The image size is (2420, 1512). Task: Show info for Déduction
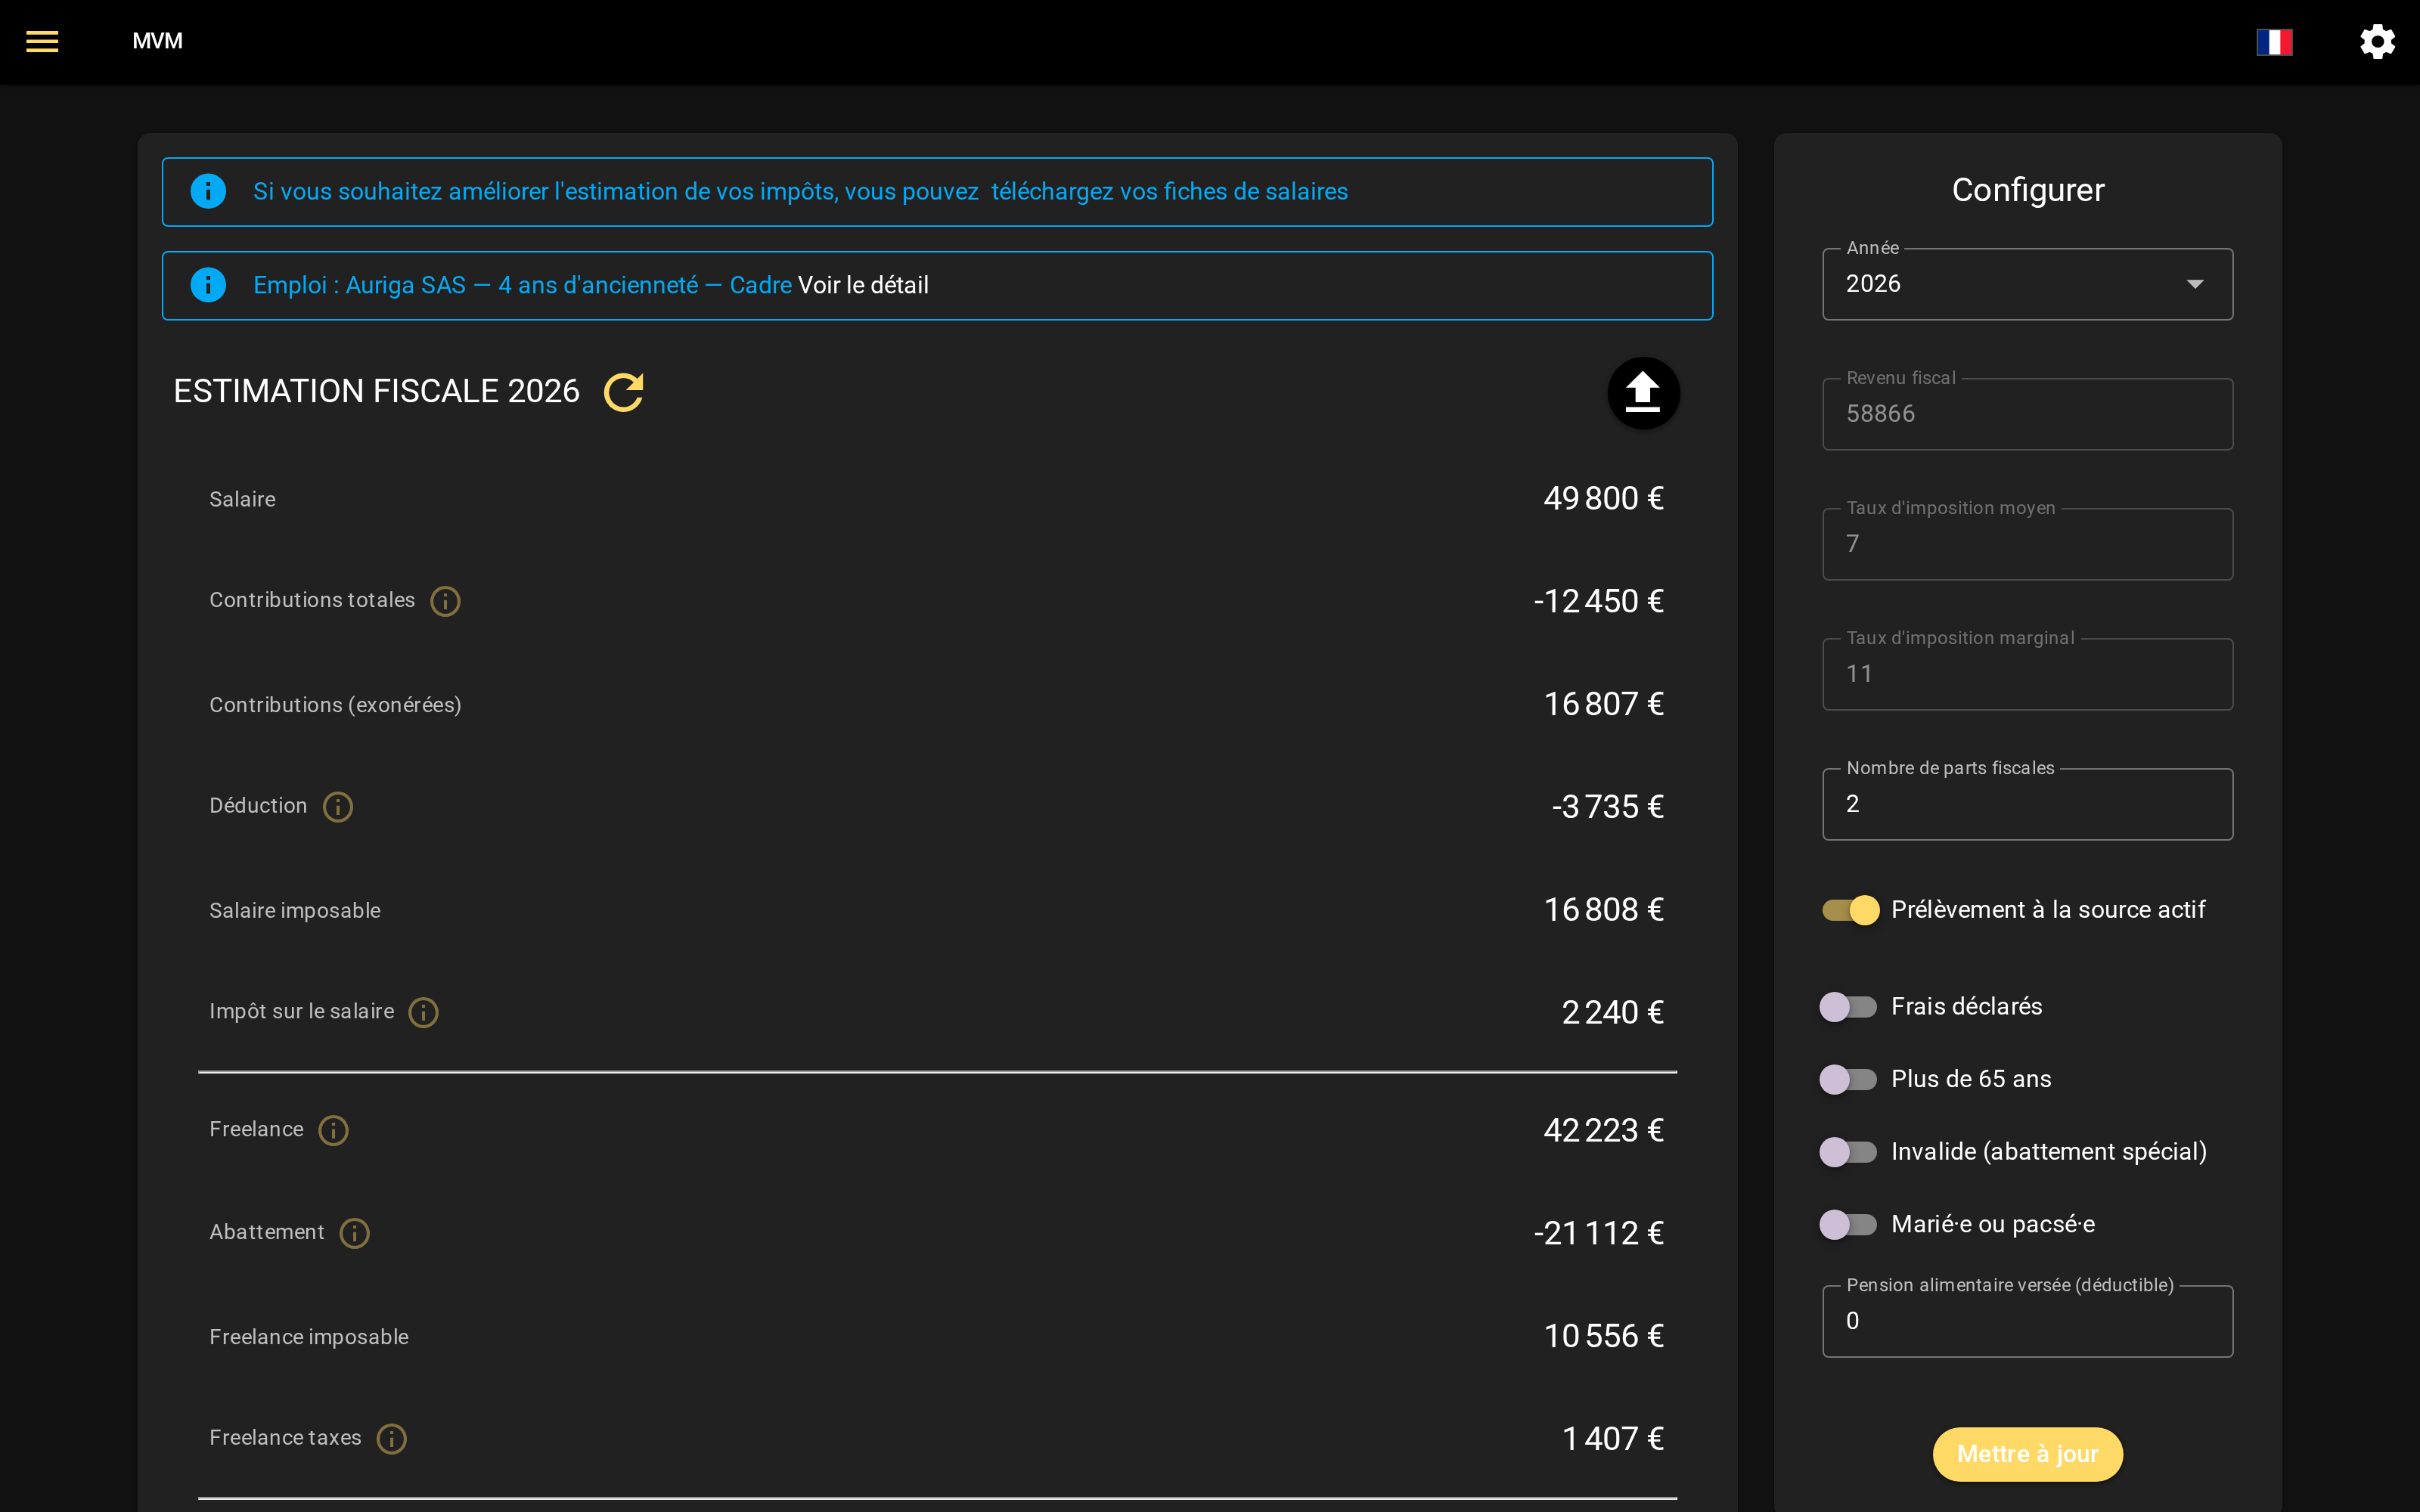pos(338,807)
